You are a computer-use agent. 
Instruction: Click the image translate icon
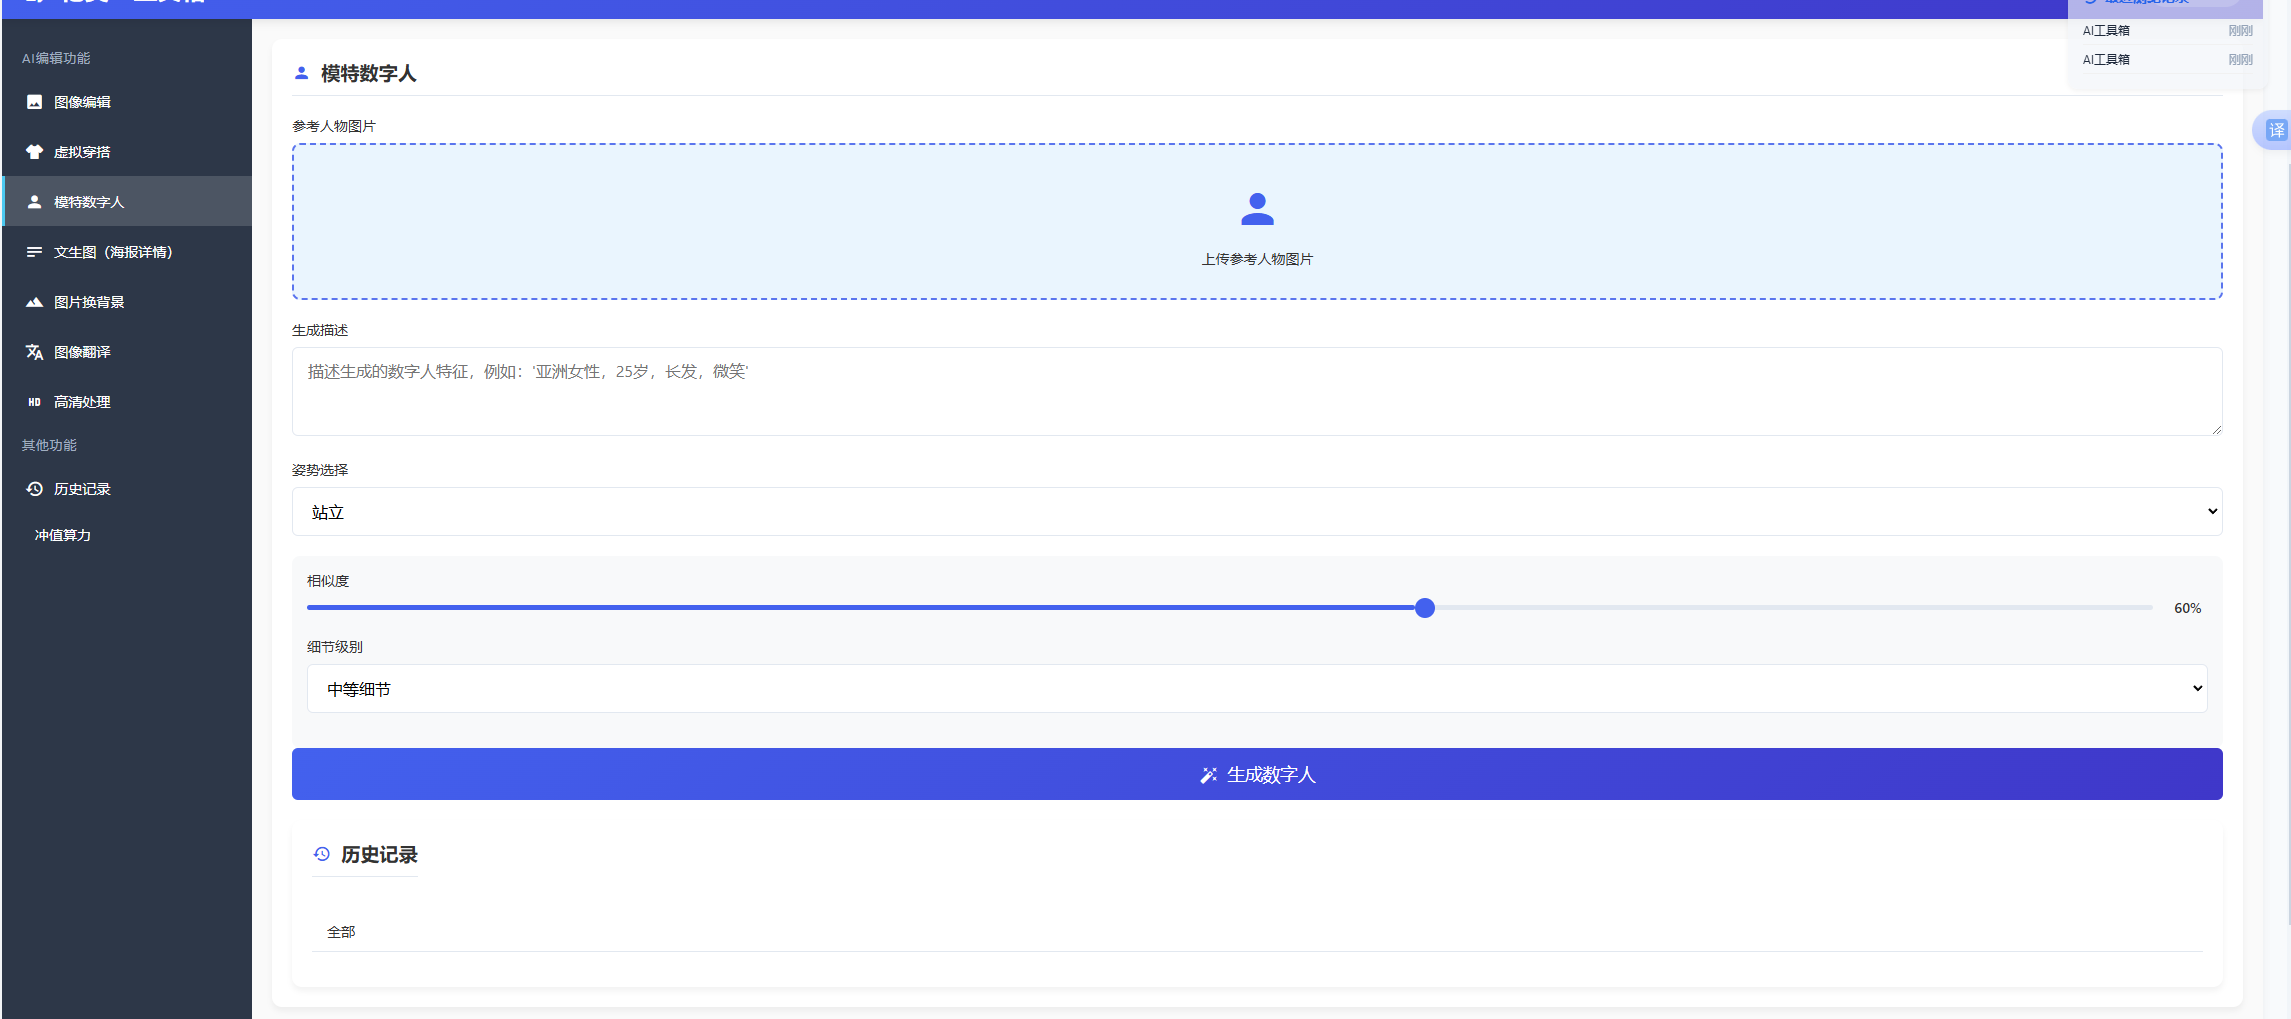(34, 352)
